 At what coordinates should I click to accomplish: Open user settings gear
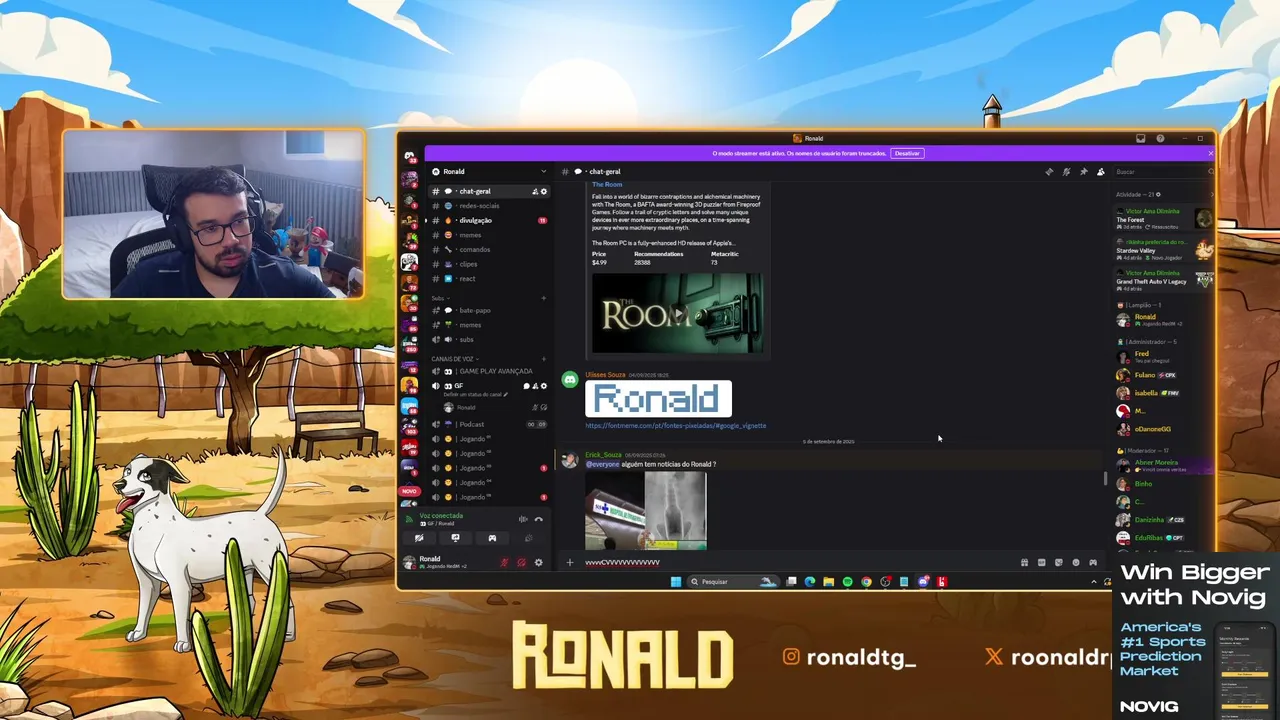538,562
